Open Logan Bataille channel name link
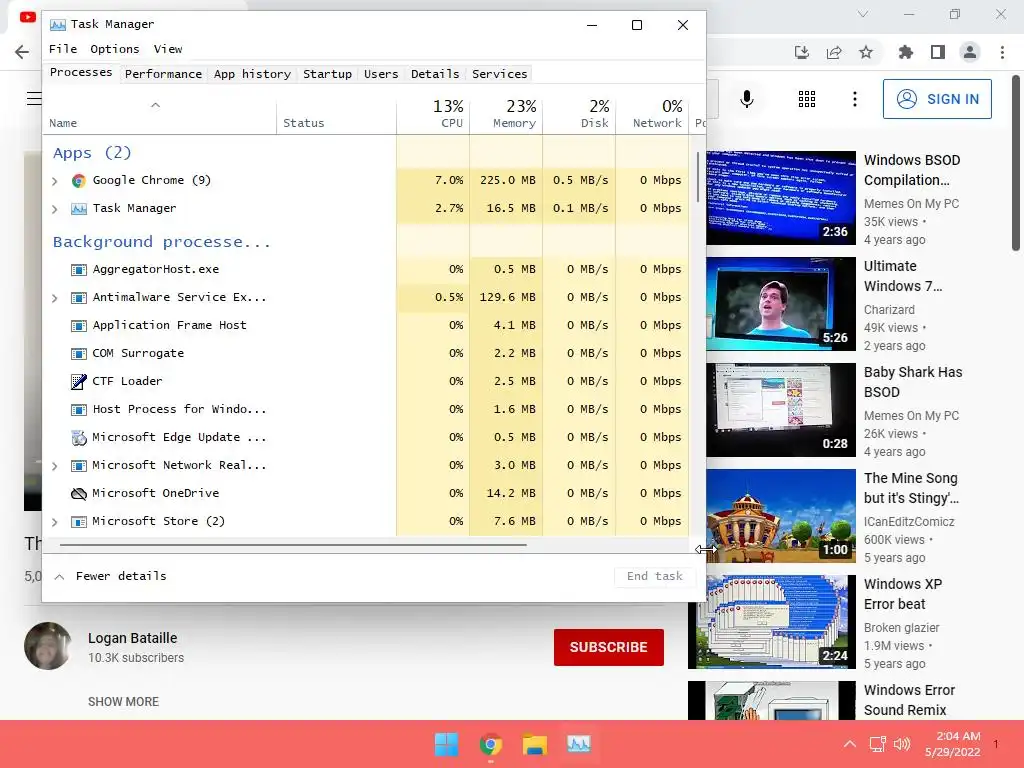 point(133,638)
